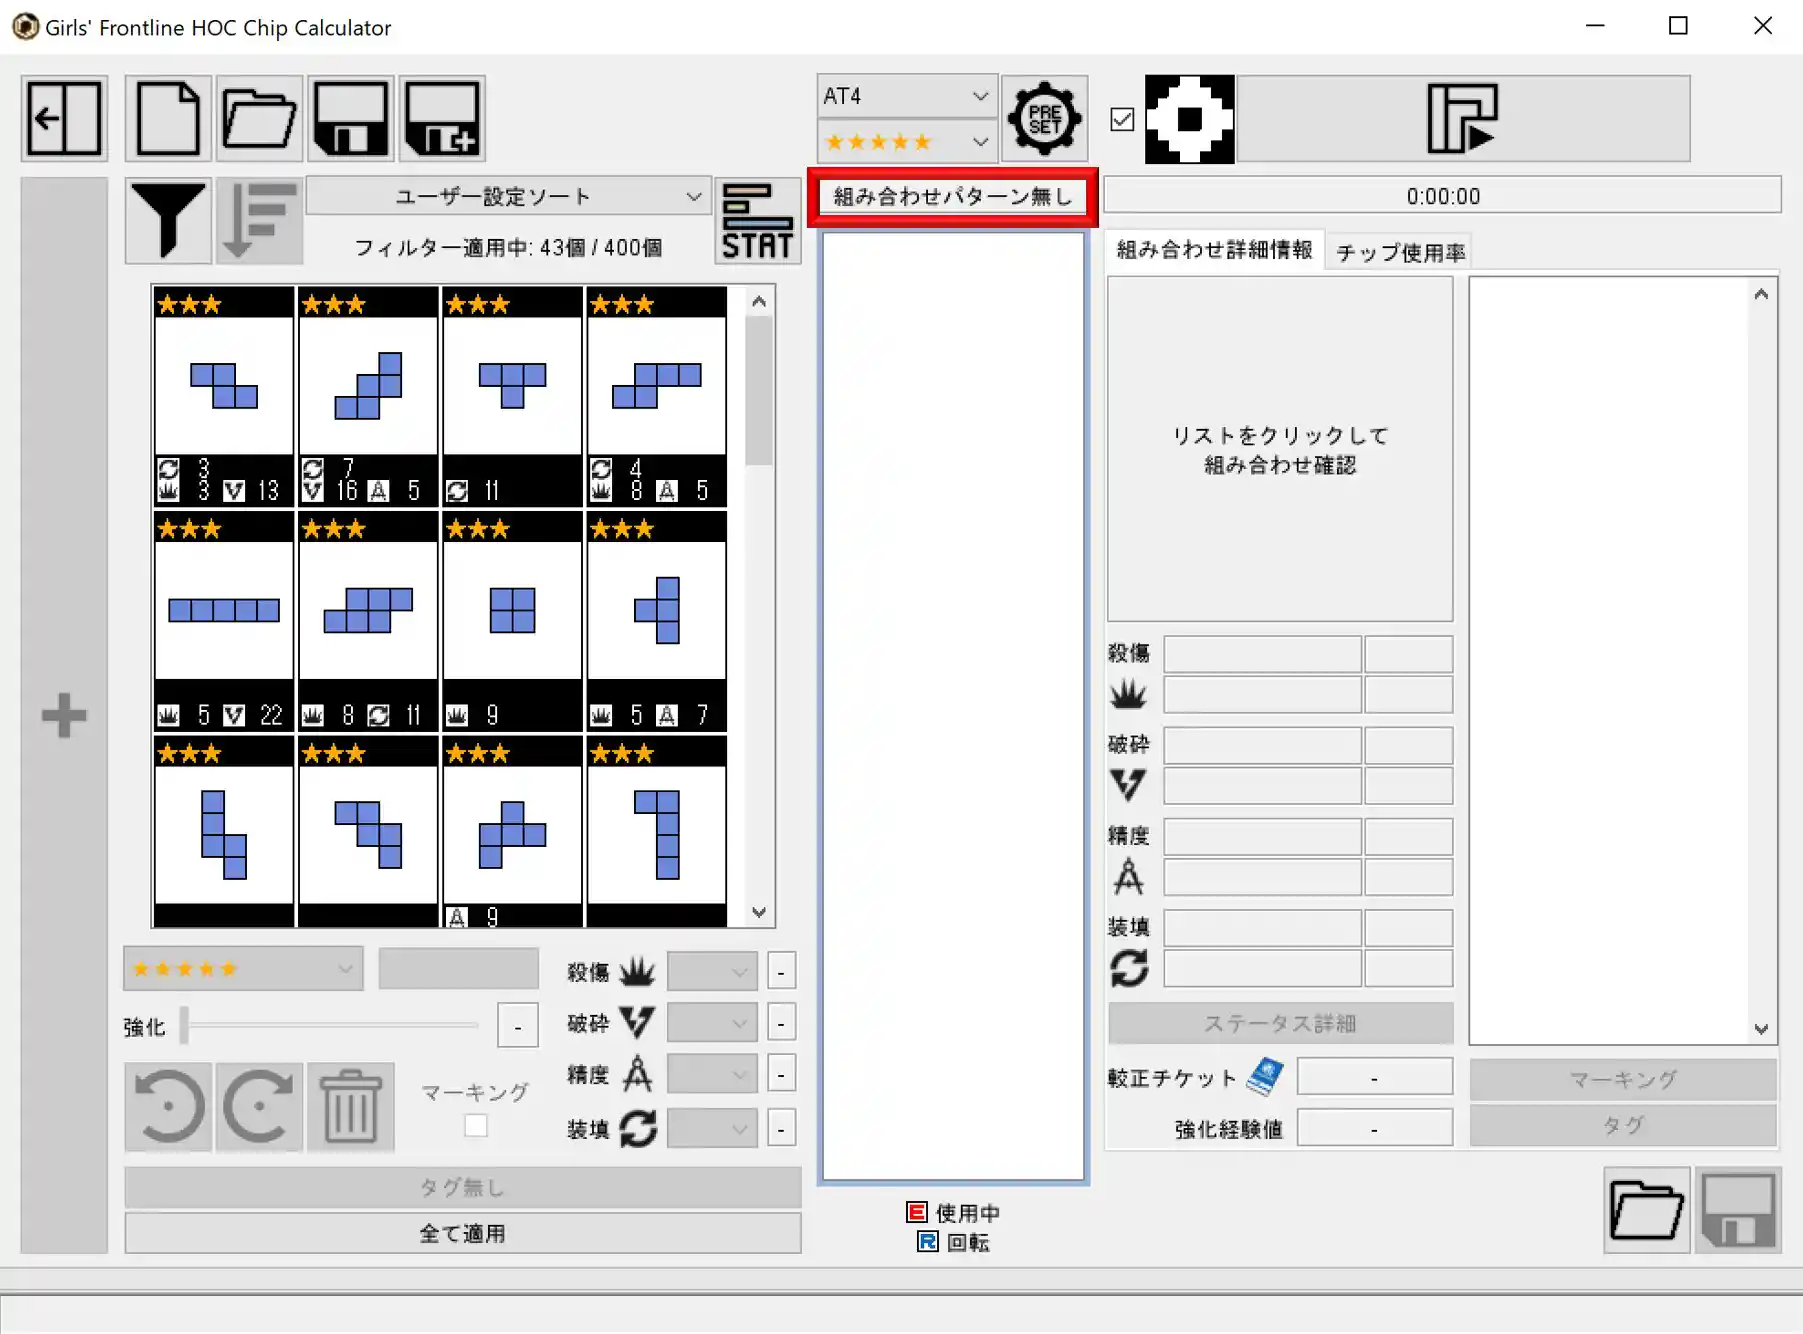Select the square four-block chip with 9
Image resolution: width=1803 pixels, height=1334 pixels.
[512, 621]
